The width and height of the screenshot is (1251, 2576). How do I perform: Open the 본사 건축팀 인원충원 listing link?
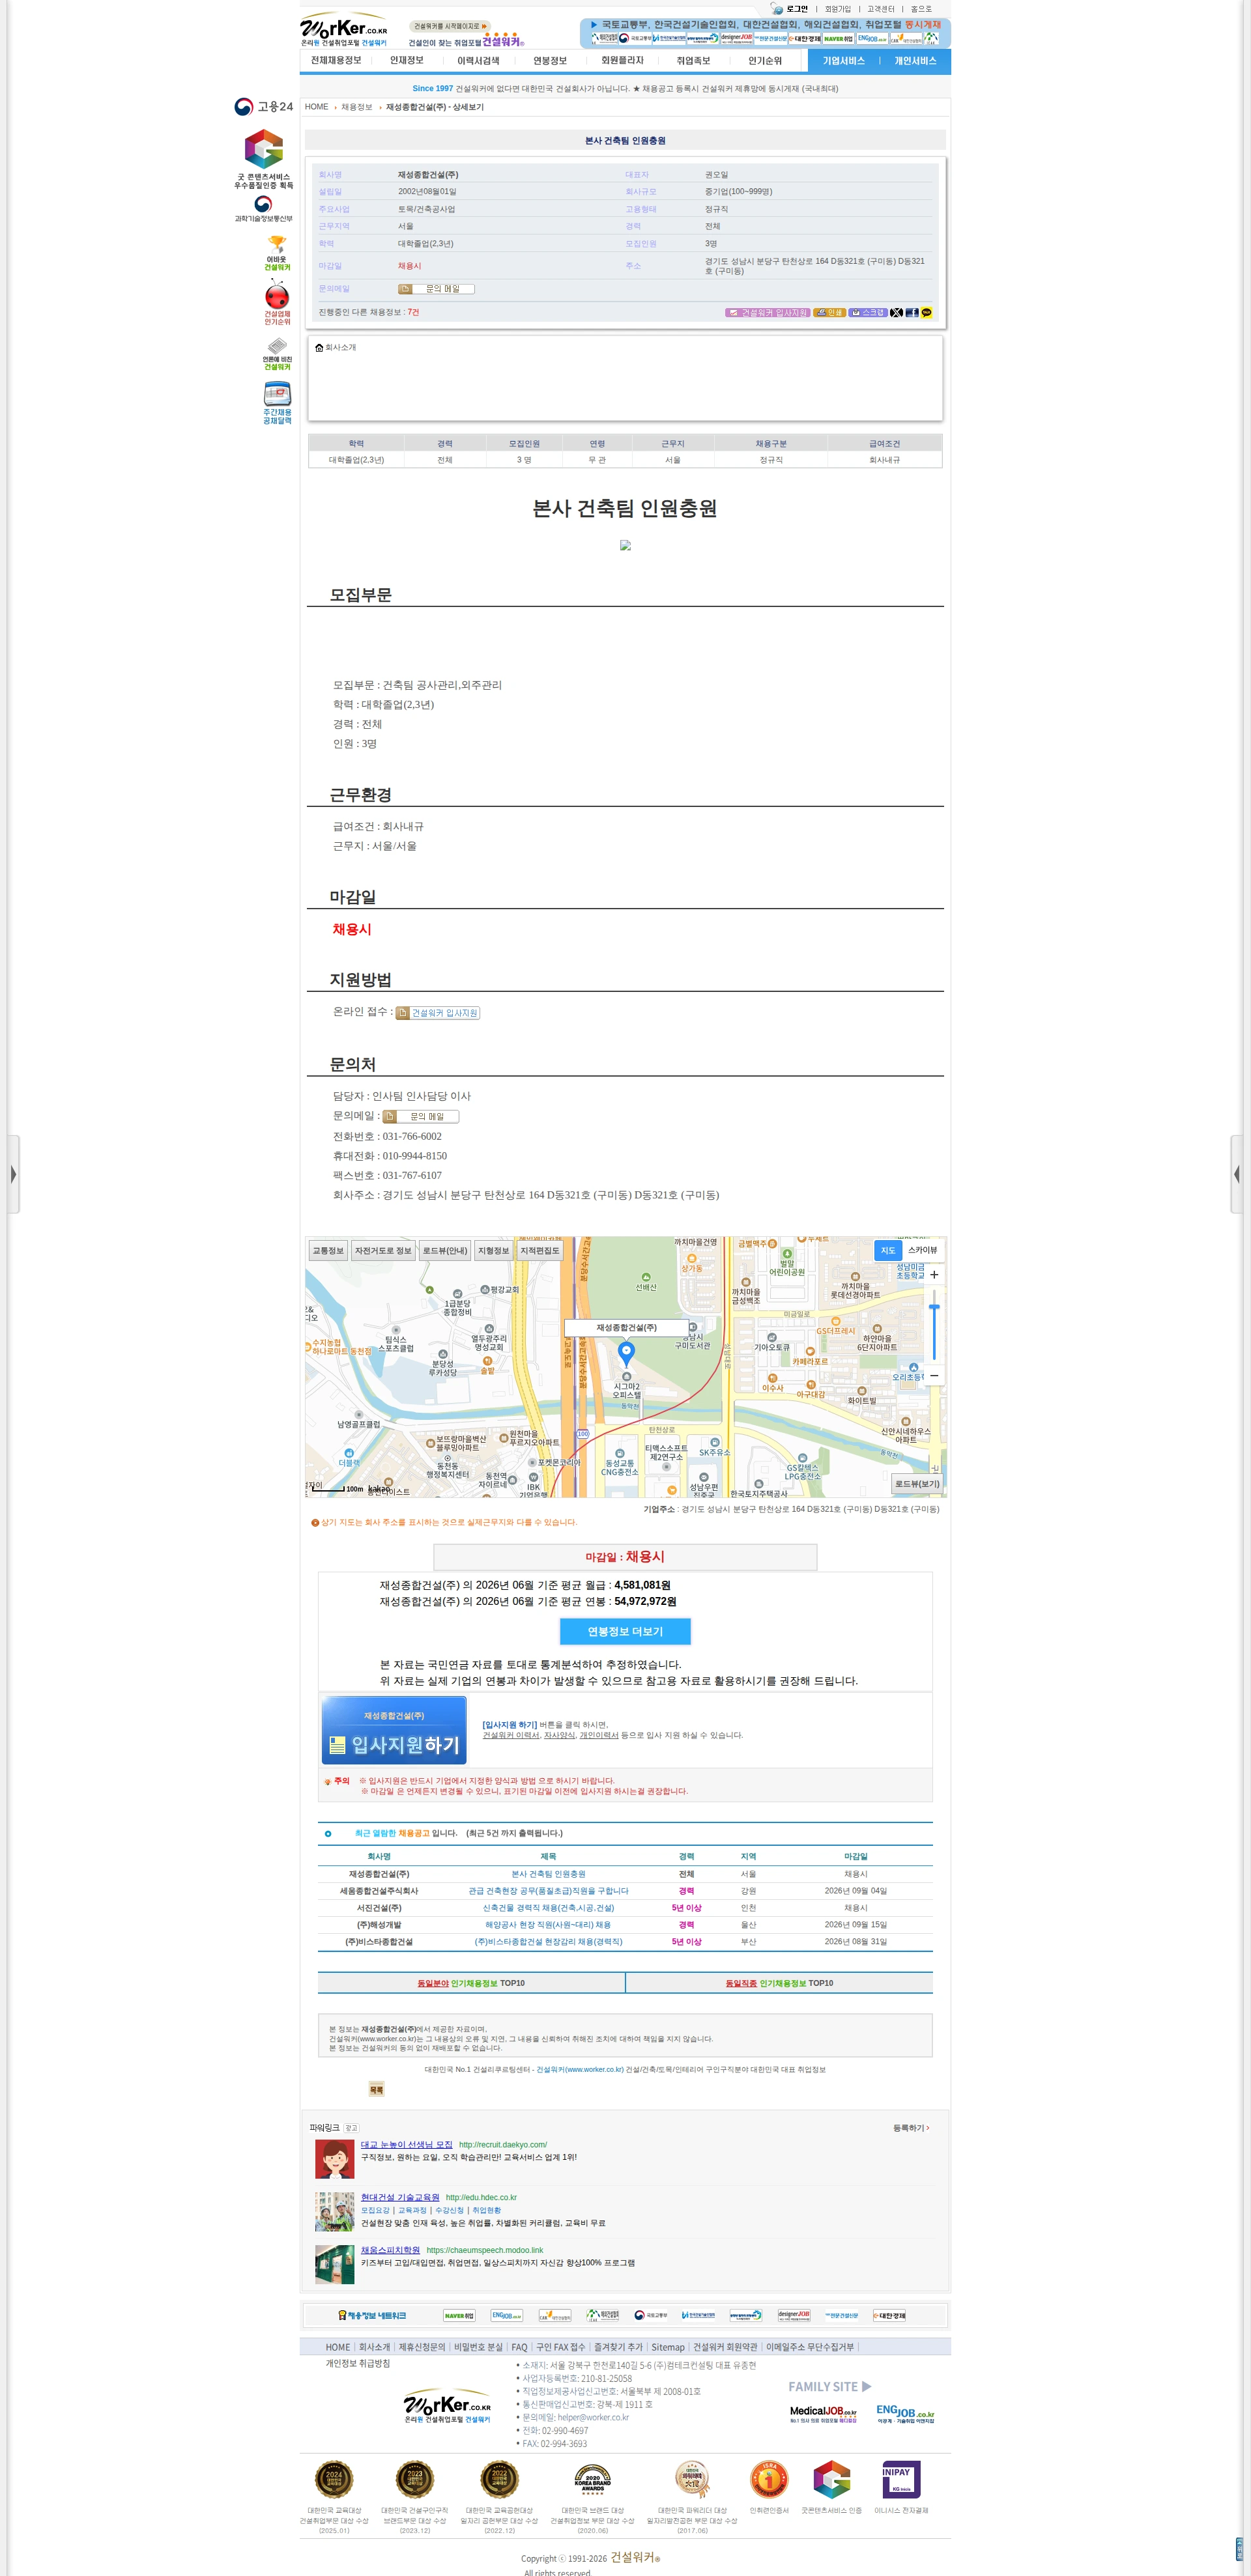(548, 1874)
